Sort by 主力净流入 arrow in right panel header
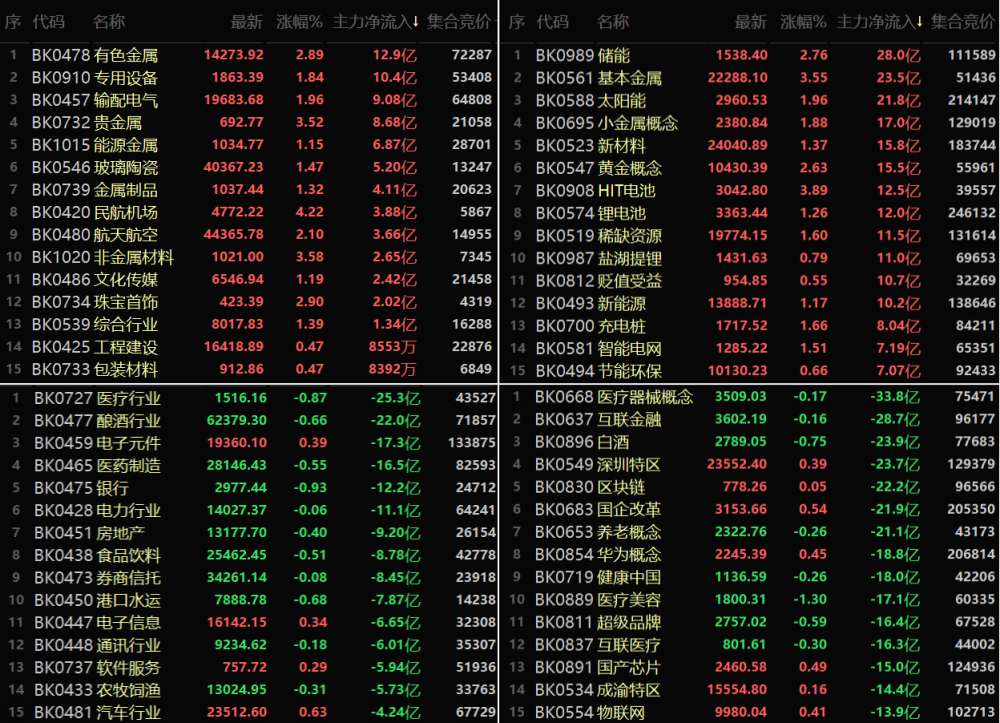 pos(920,22)
